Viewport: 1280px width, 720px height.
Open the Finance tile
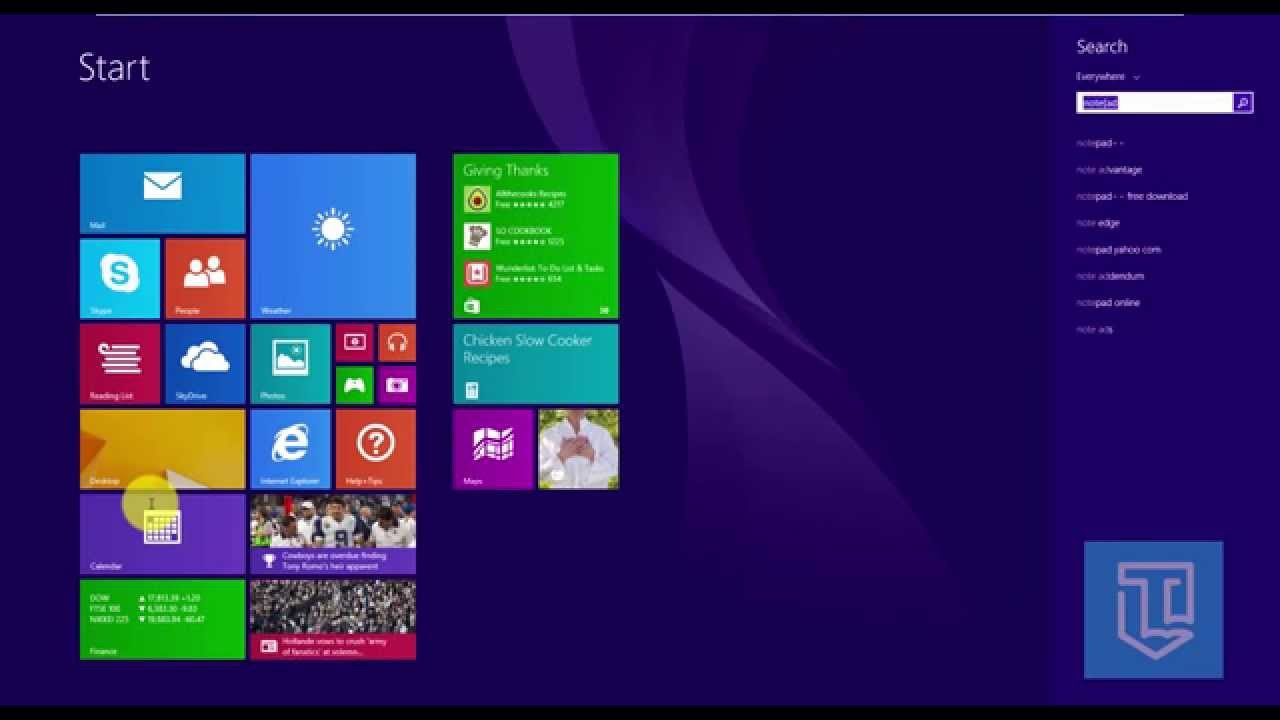tap(162, 619)
